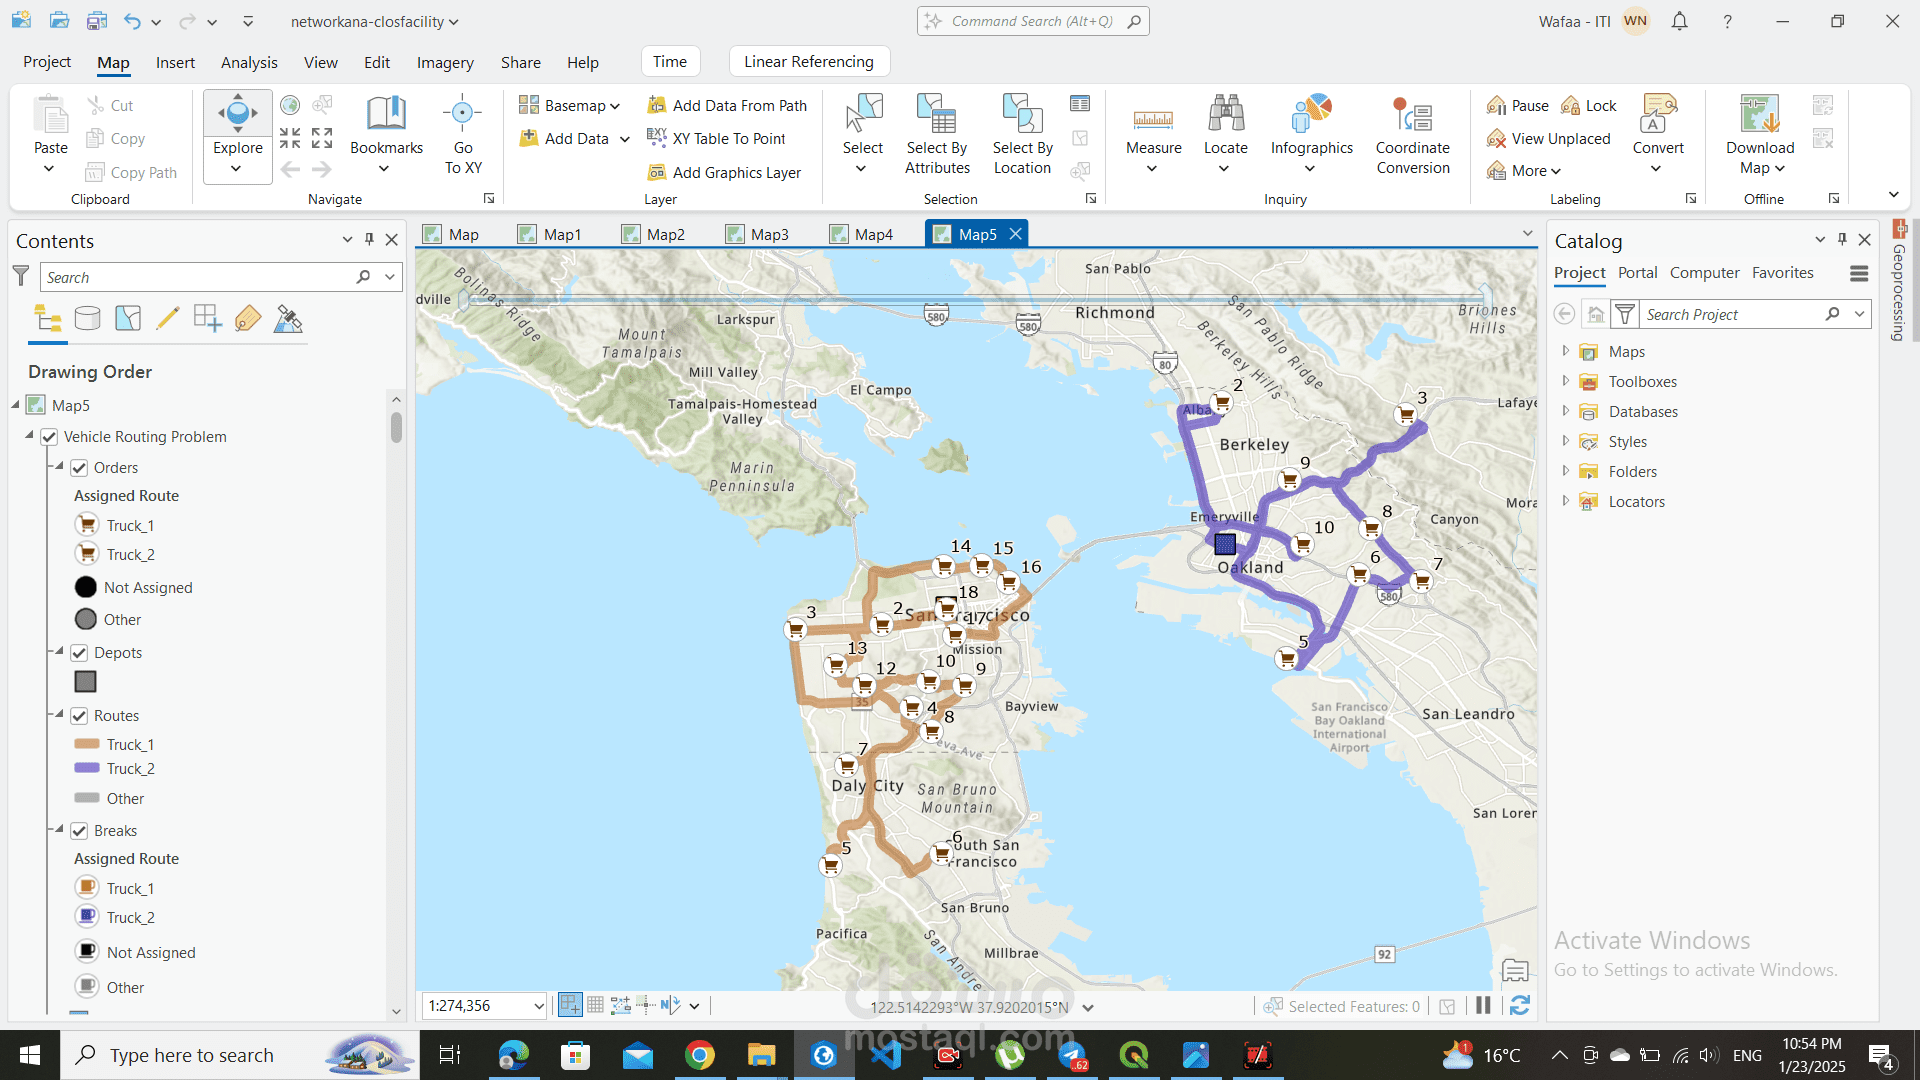This screenshot has width=1920, height=1080.
Task: Click the Depots gray square symbol
Action: tap(86, 682)
